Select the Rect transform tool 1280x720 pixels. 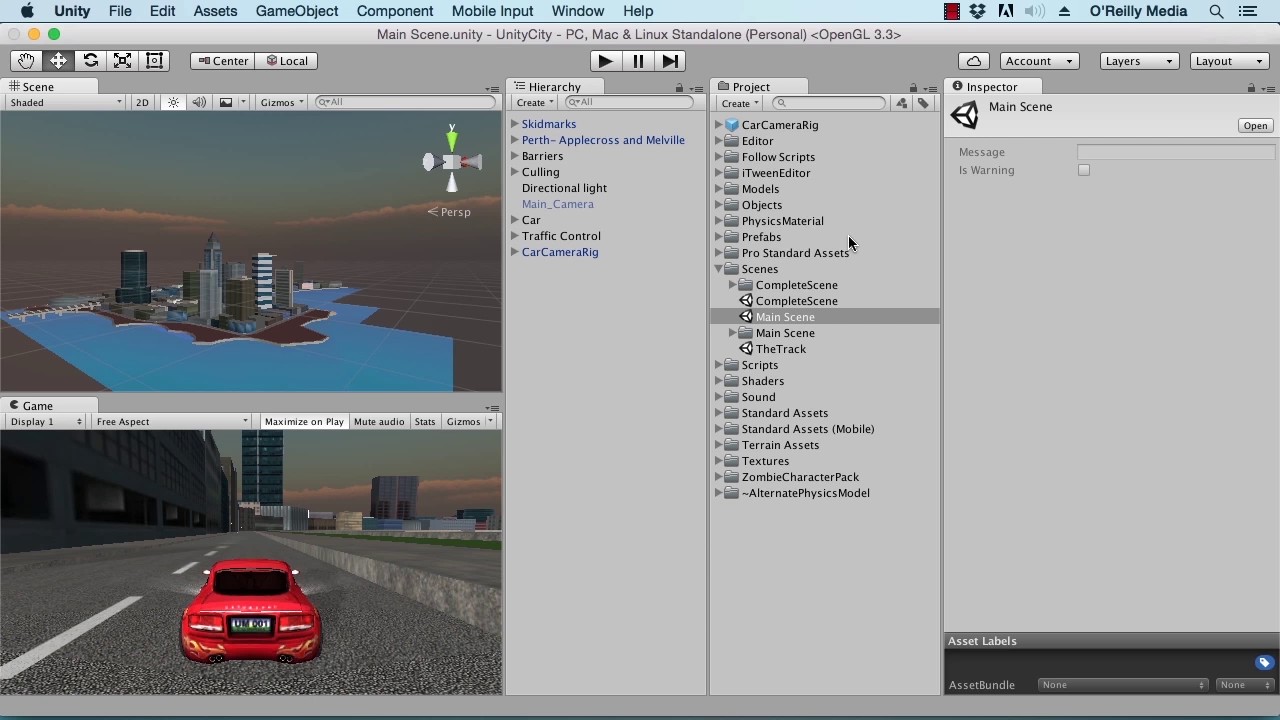(154, 61)
